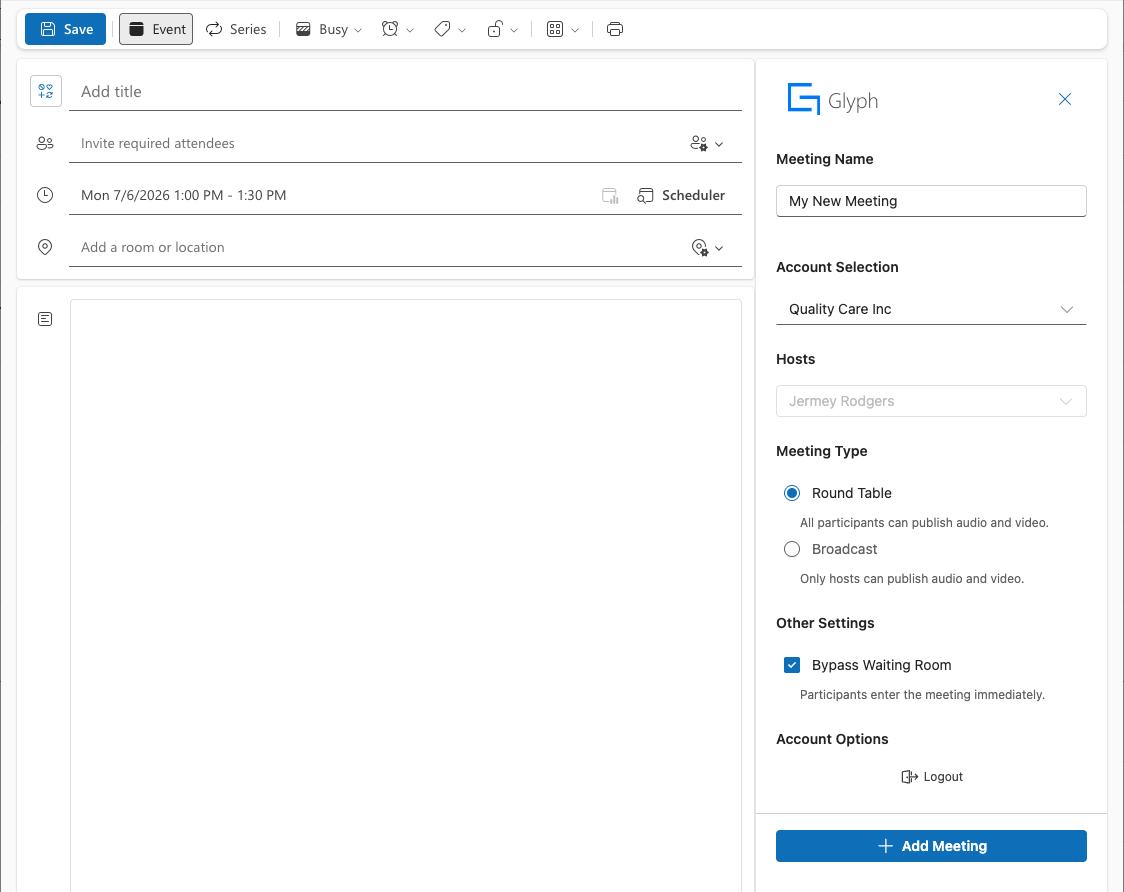Click the Logout link

[x=931, y=777]
